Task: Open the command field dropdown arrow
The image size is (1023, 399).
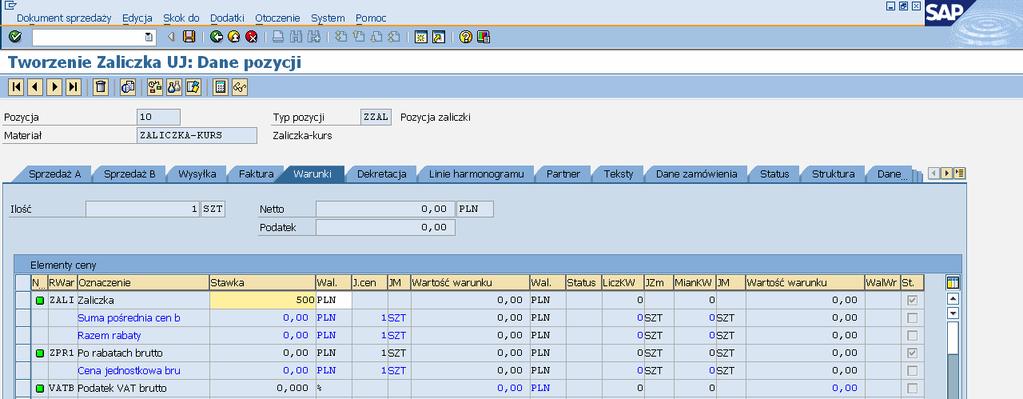Action: tap(149, 37)
